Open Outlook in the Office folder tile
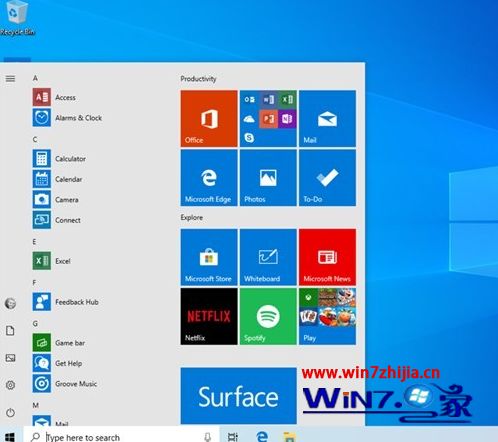This screenshot has height=442, width=498. (249, 100)
